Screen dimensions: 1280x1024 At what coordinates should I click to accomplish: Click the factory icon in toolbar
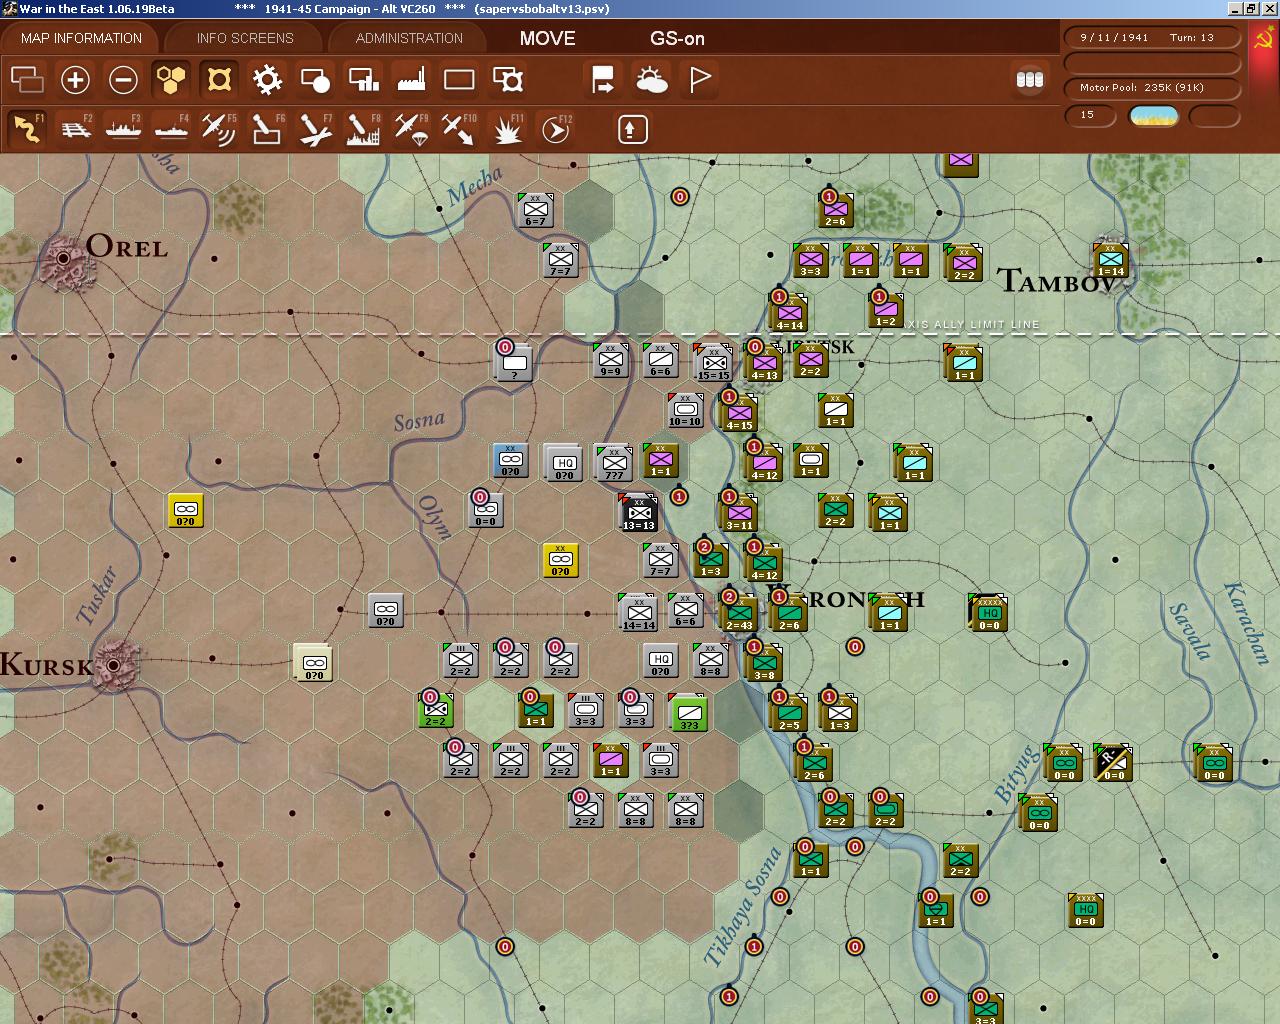click(x=411, y=80)
